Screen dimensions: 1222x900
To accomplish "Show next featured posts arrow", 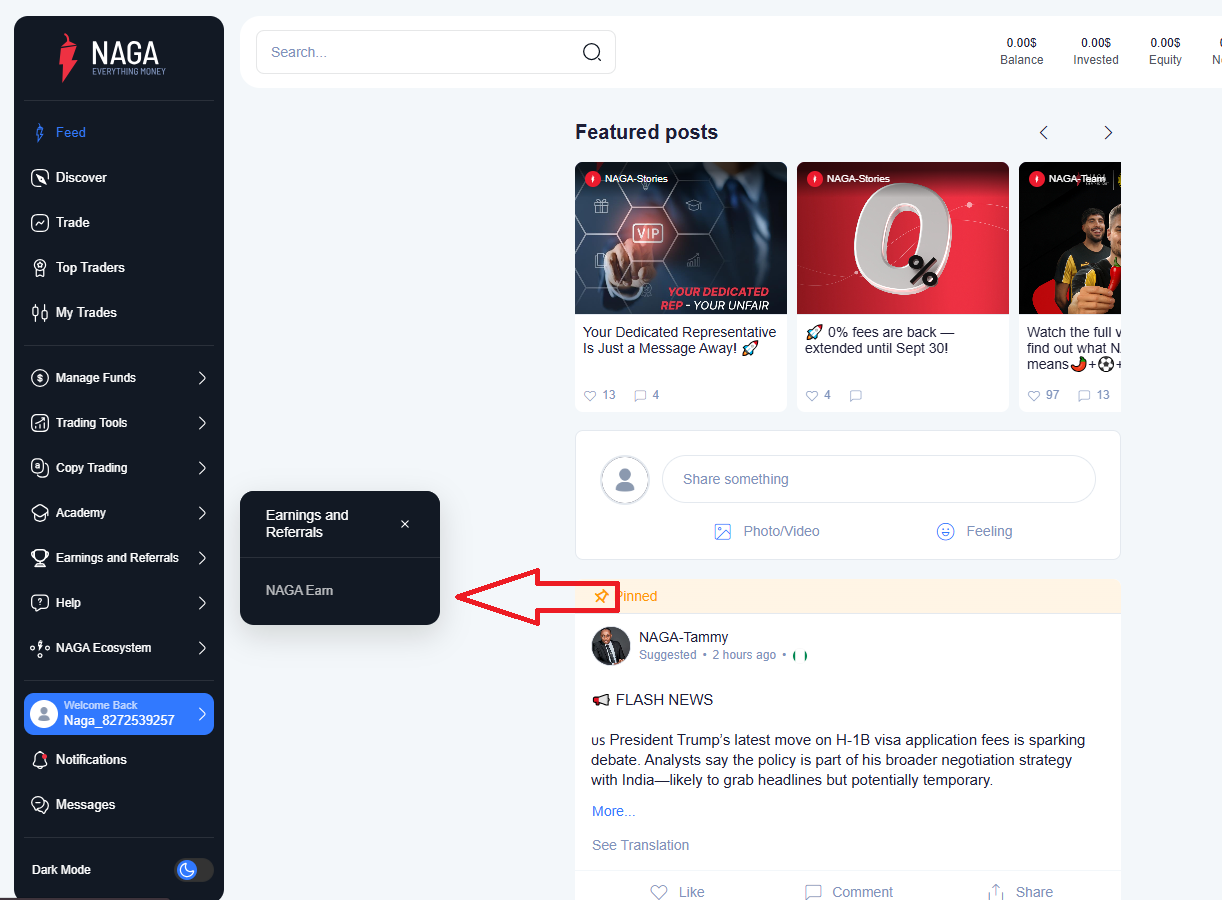I will pyautogui.click(x=1108, y=132).
